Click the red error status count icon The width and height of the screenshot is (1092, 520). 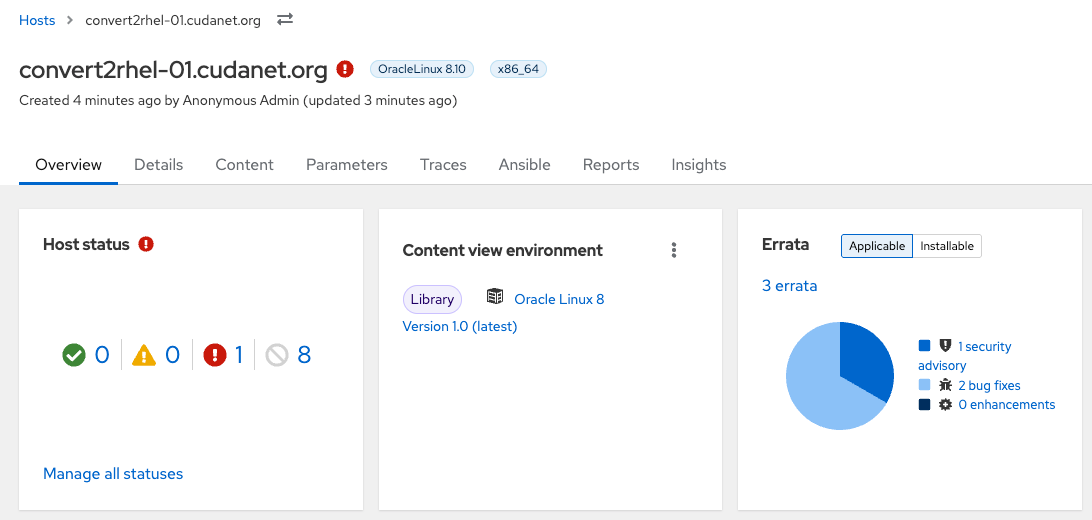point(215,355)
